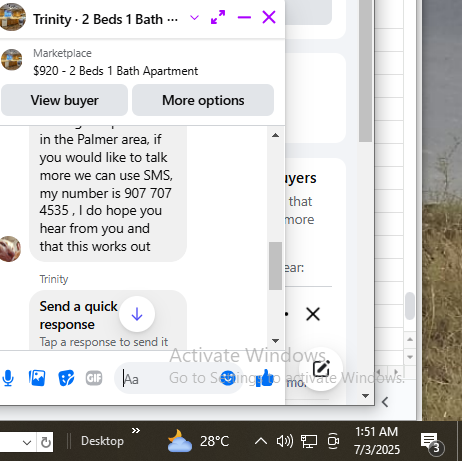Click the taskbar refresh icon

point(46,442)
